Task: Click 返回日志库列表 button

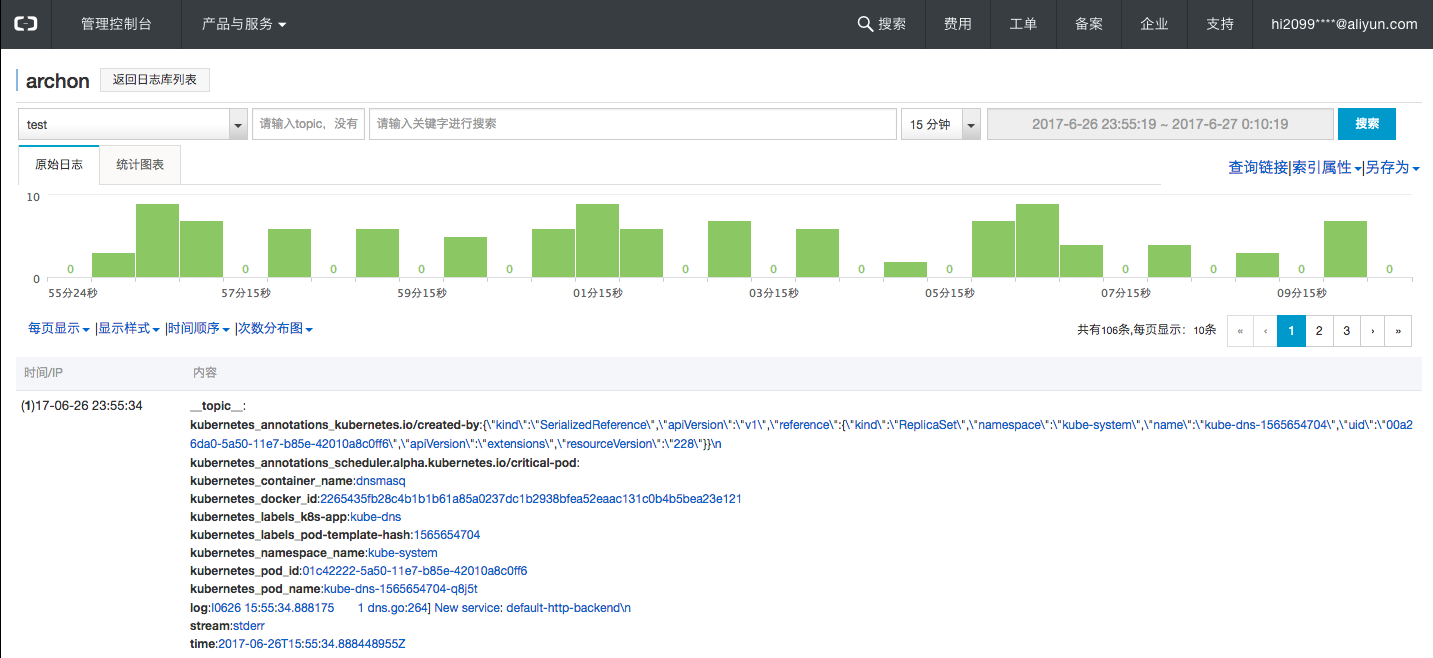Action: pos(155,80)
